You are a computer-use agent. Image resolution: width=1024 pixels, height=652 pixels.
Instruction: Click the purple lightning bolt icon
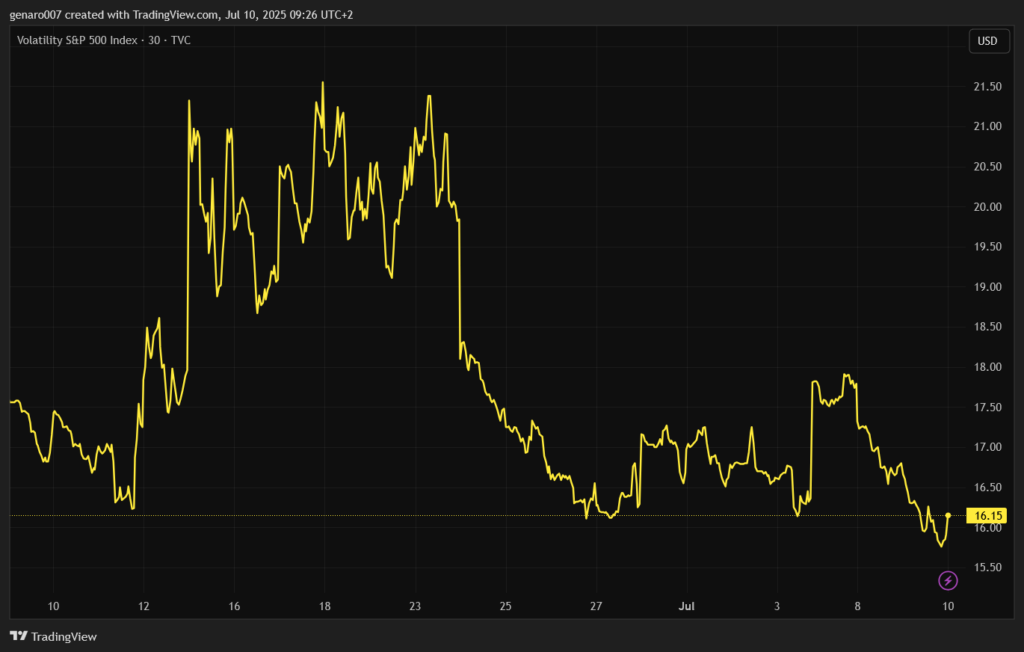pos(948,580)
